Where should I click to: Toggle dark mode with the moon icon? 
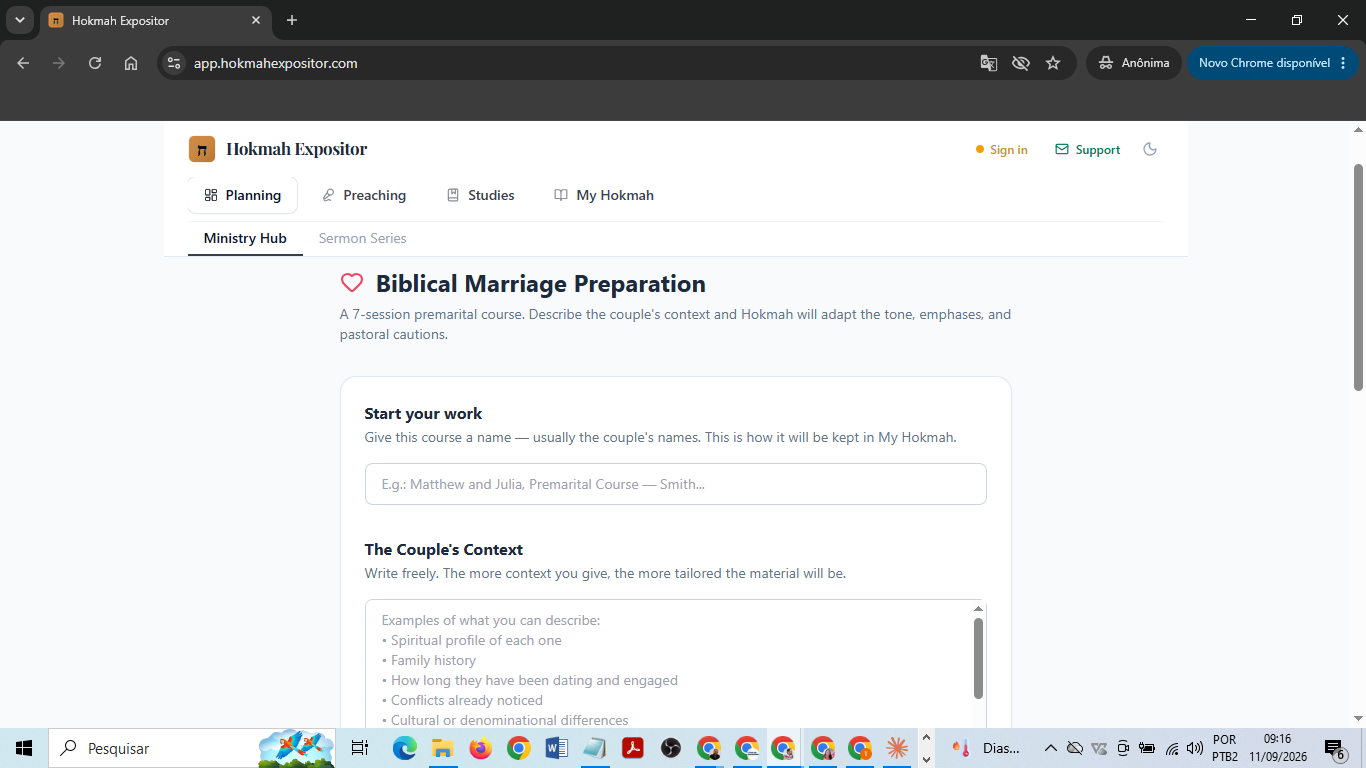1150,149
